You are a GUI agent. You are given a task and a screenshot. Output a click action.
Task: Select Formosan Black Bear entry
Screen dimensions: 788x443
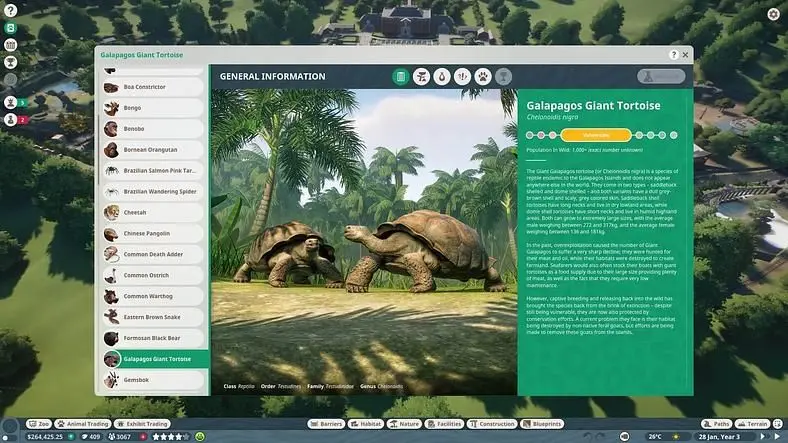153,338
